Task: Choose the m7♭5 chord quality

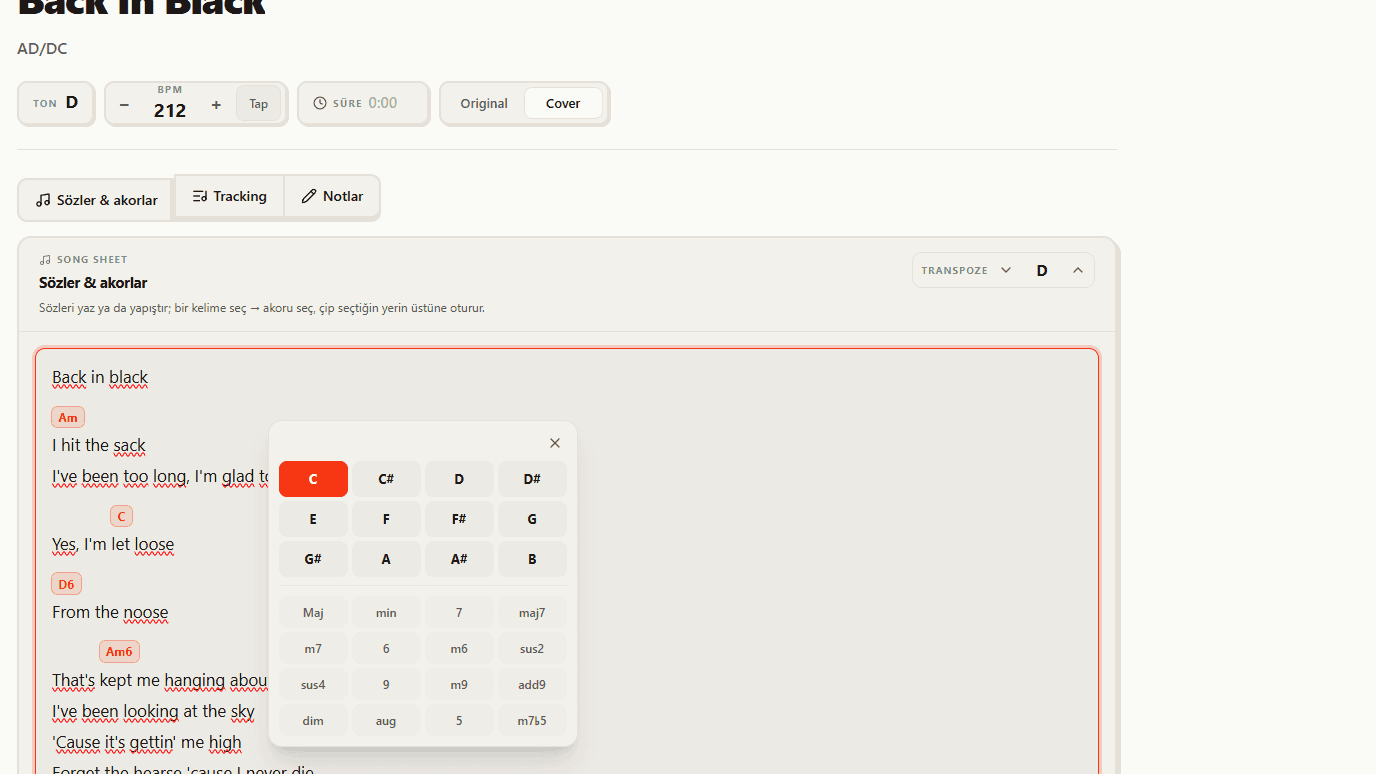Action: click(x=532, y=721)
